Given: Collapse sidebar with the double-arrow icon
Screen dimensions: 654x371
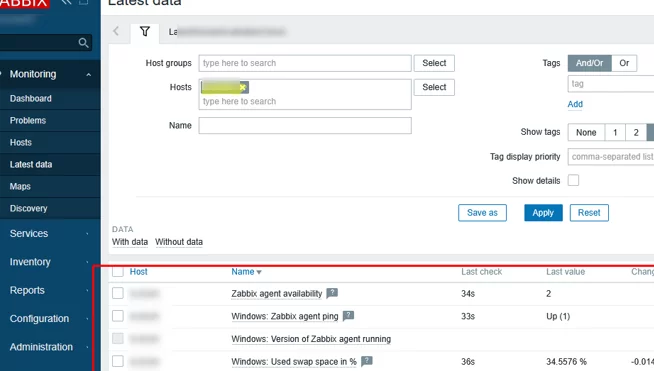Looking at the screenshot, I should 66,2.
